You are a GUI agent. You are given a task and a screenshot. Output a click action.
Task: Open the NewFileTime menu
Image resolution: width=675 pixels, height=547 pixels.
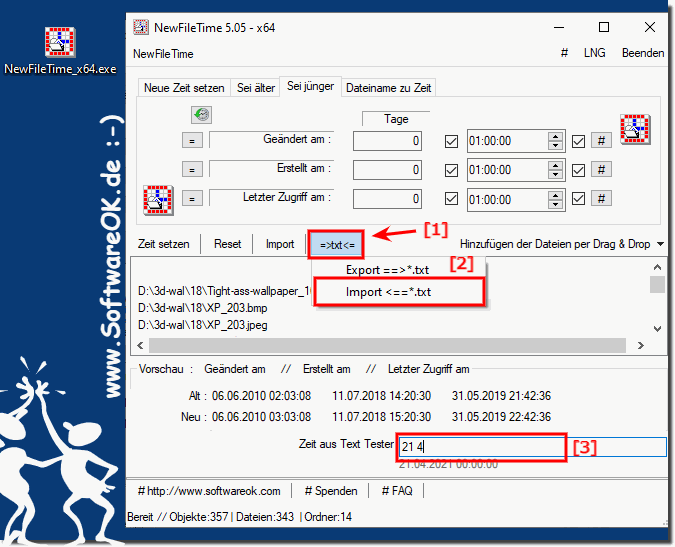coord(163,54)
